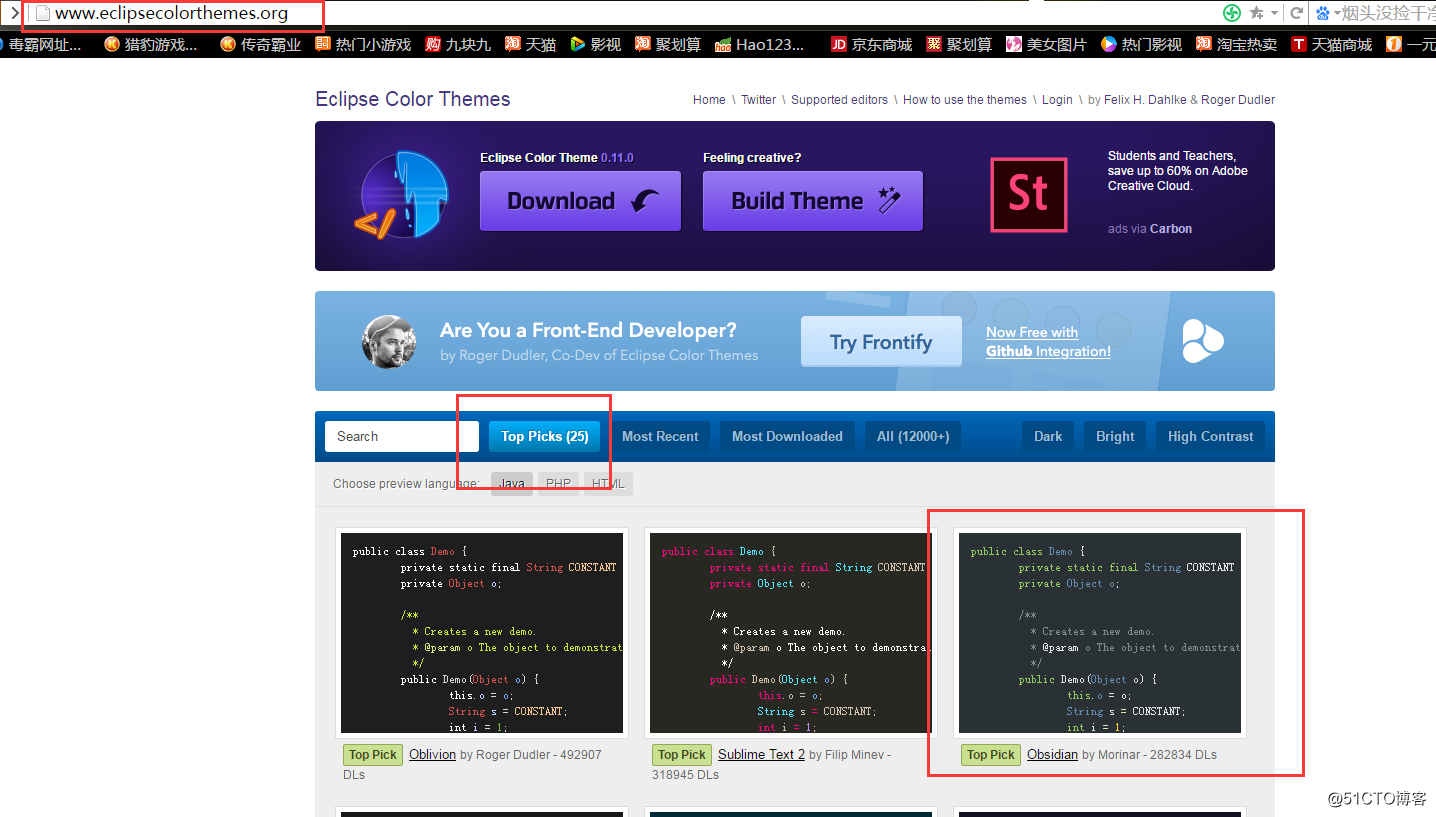Click the Build Theme button
Screen dimensions: 1436x817
(x=813, y=201)
